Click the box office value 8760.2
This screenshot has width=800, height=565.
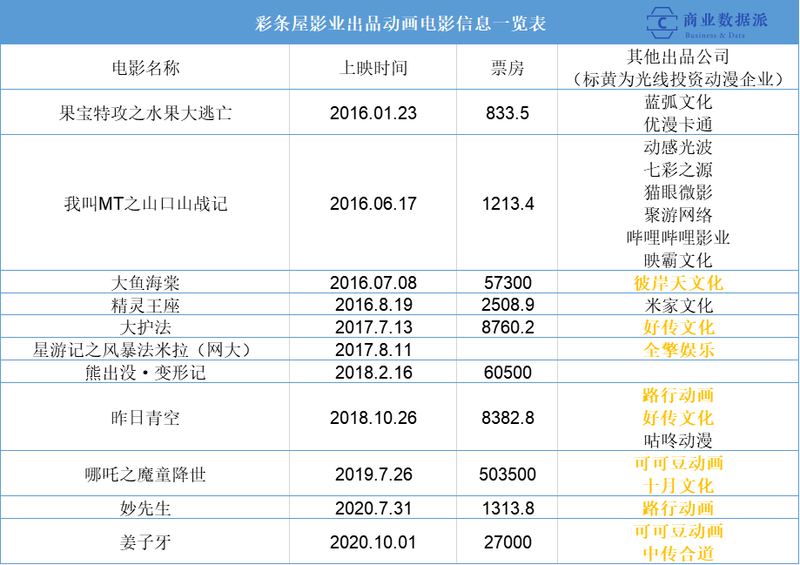click(x=508, y=327)
